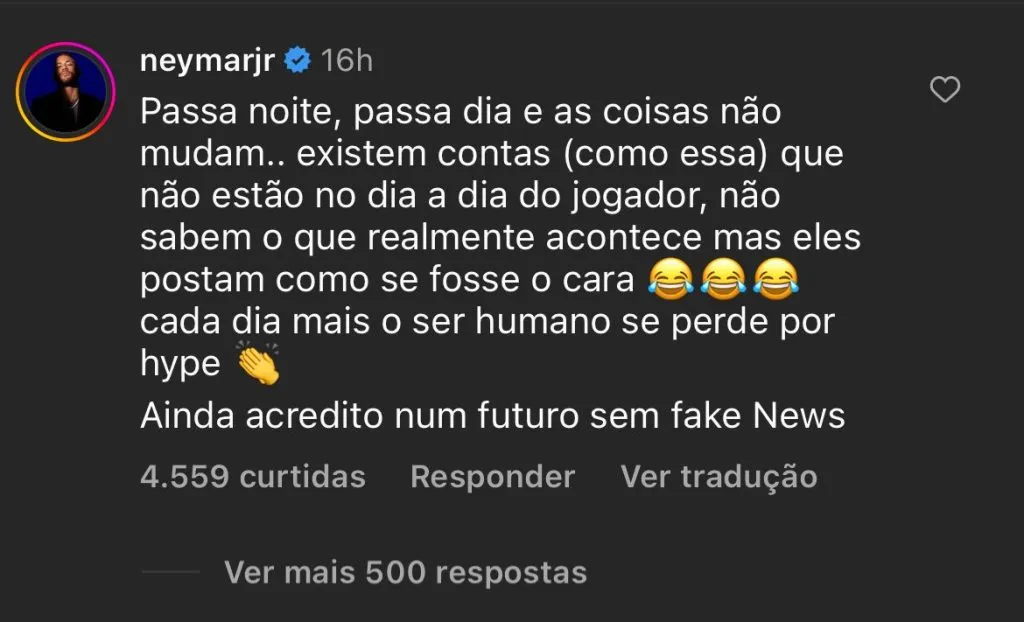
Task: Click the word 'hype' in the comment
Action: point(180,365)
